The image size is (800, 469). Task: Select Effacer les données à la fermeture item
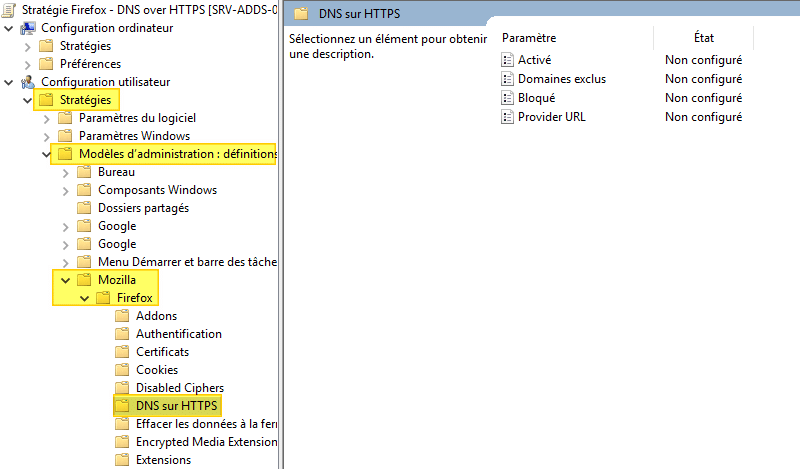(x=206, y=424)
